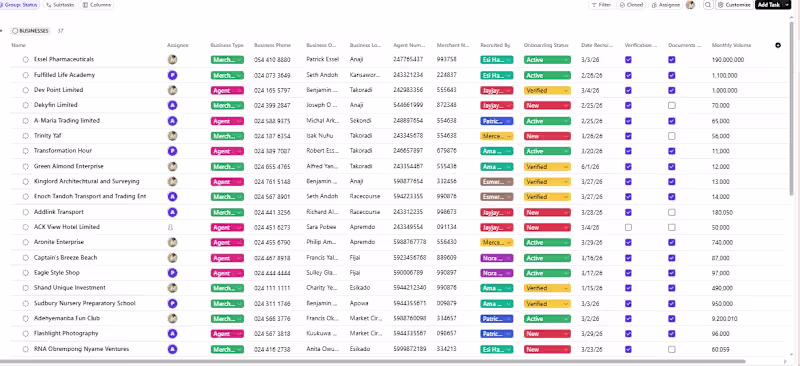
Task: Click the Onboarding Status column header
Action: [545, 45]
